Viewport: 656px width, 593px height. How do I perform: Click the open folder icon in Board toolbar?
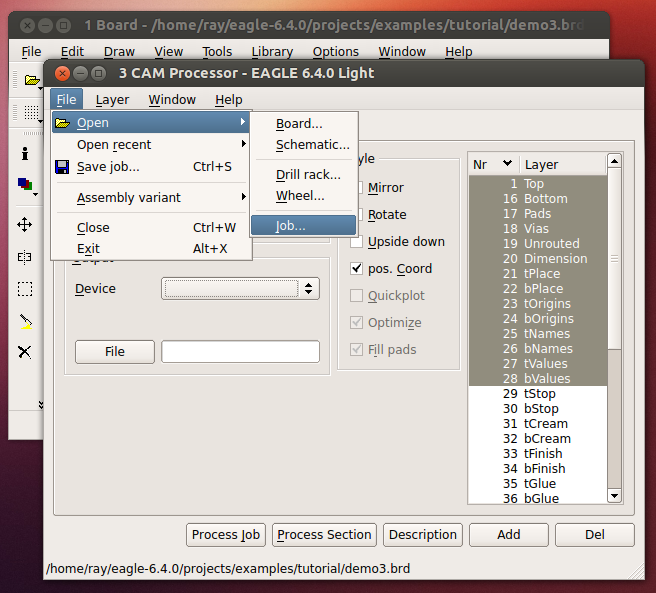click(x=32, y=80)
